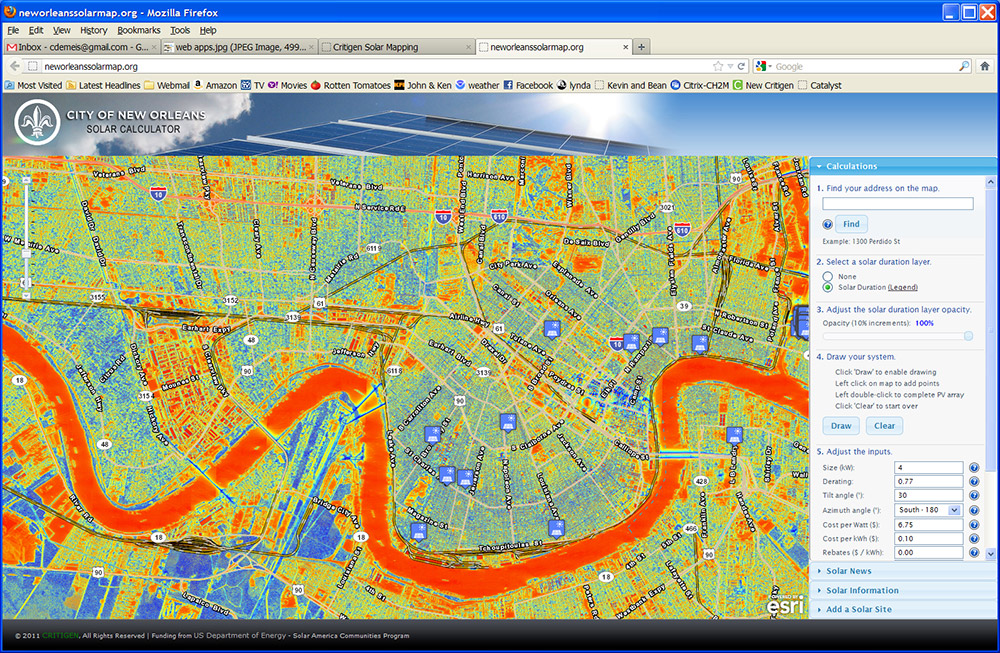Viewport: 1000px width, 653px height.
Task: Open help icon for Size (kW)
Action: [974, 467]
